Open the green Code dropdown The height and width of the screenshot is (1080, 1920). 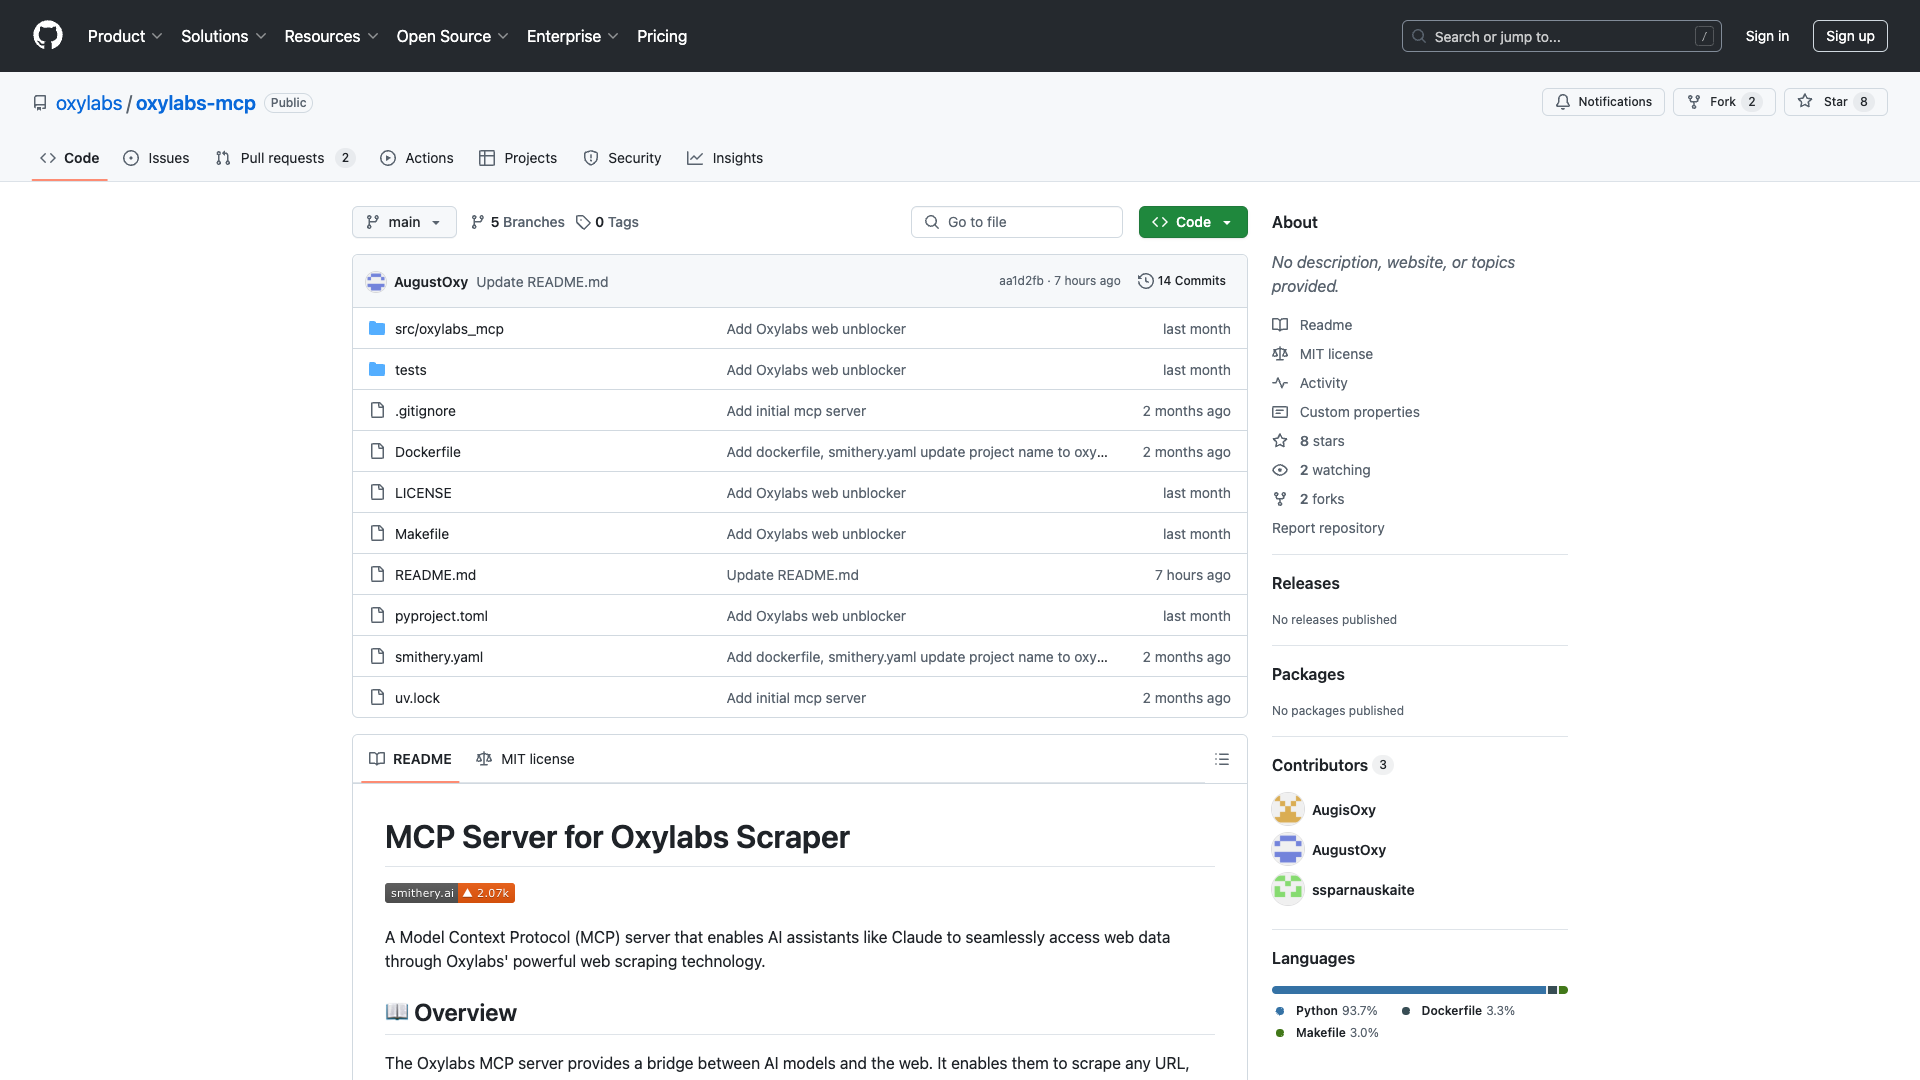pyautogui.click(x=1192, y=222)
